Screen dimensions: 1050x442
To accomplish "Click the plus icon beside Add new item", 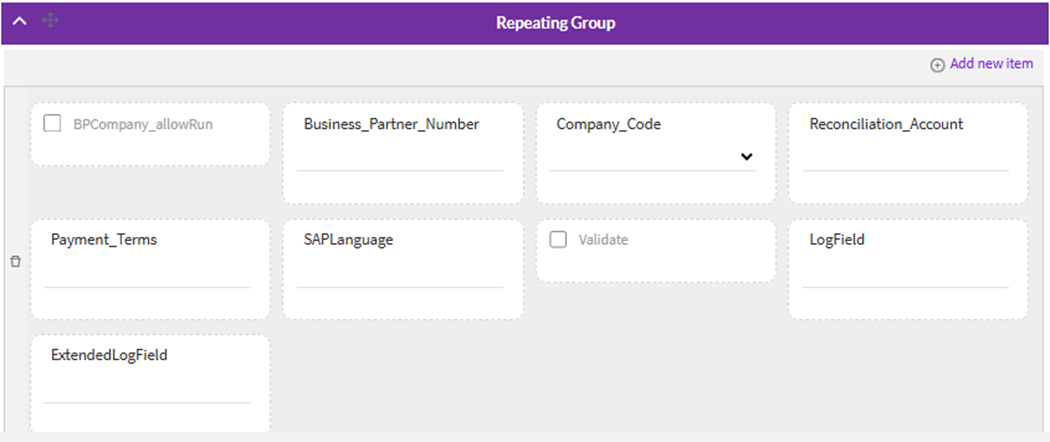I will (x=937, y=65).
